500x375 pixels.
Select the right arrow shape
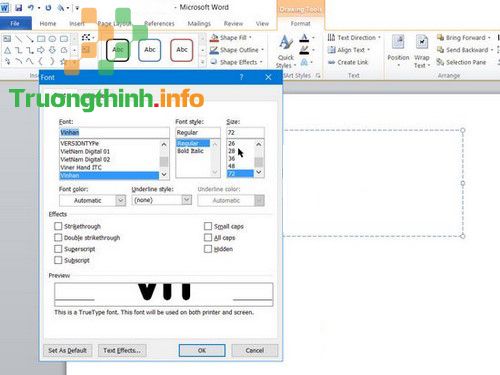click(41, 50)
